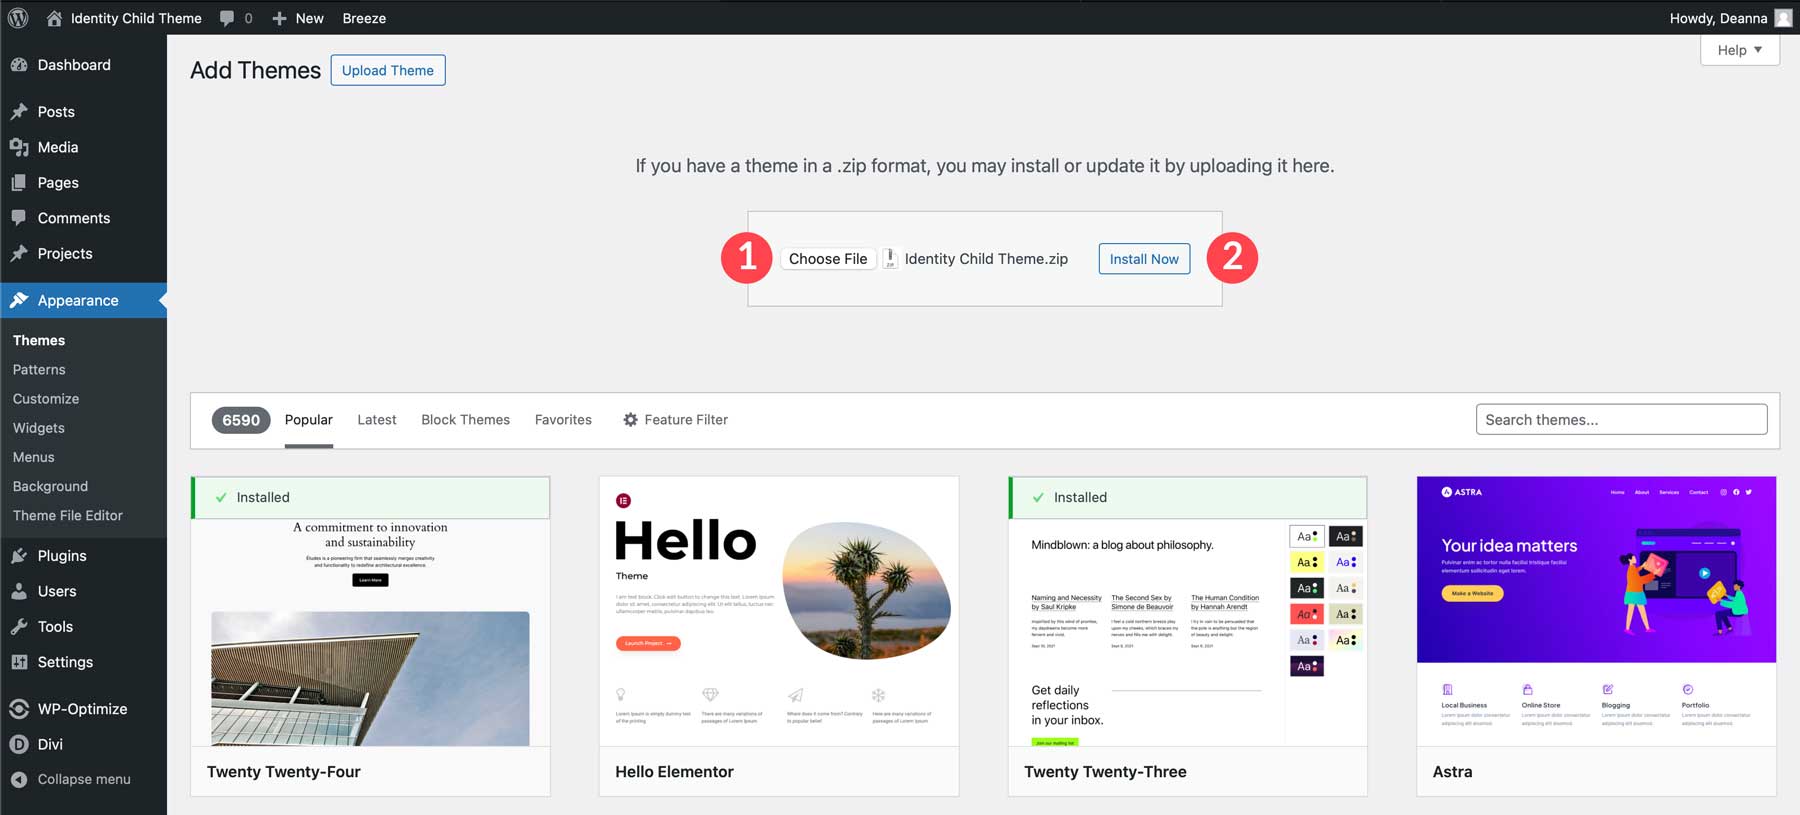
Task: Open Breeze in the admin bar
Action: pos(364,18)
